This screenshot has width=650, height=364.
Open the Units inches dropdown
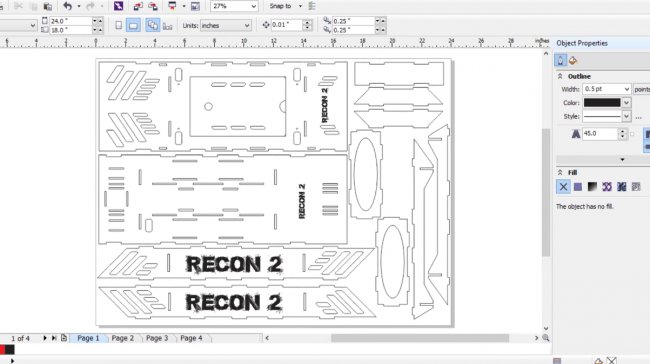pyautogui.click(x=226, y=26)
